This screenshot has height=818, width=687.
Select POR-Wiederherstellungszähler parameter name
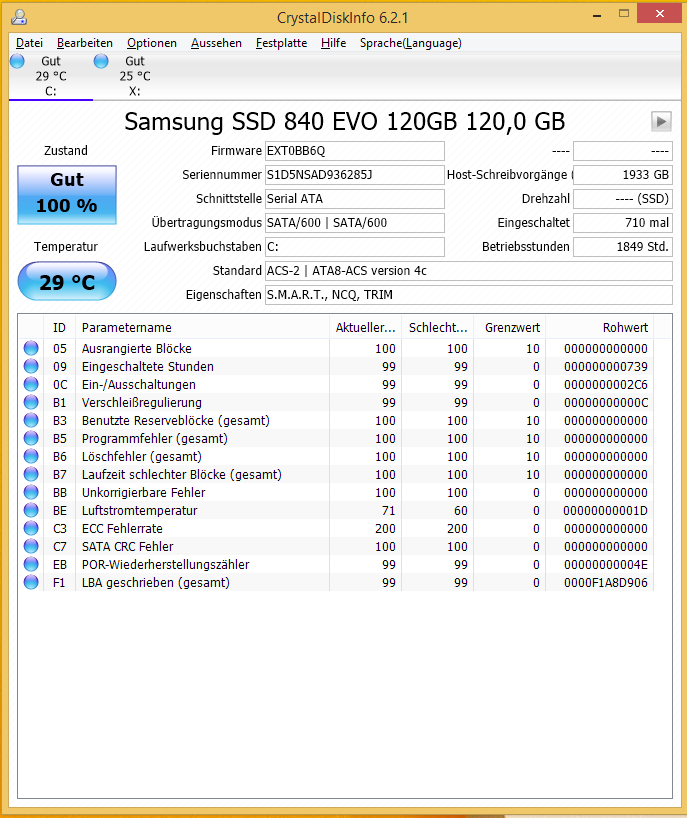pos(165,564)
